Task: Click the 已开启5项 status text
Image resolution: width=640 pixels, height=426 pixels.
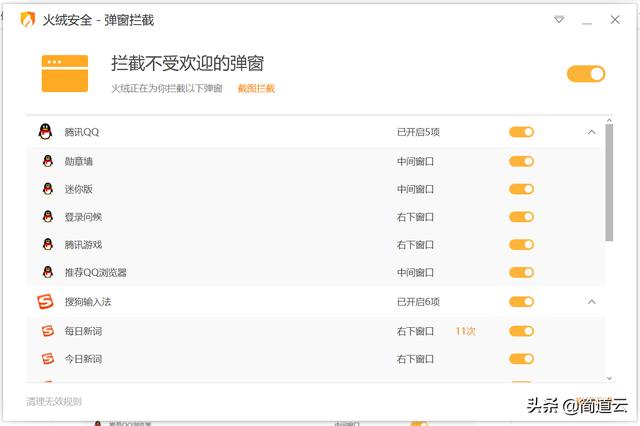Action: point(418,132)
